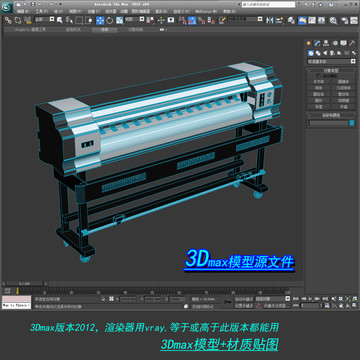Switch to the Motion command panel
This screenshot has height=360, width=360.
[x=335, y=43]
